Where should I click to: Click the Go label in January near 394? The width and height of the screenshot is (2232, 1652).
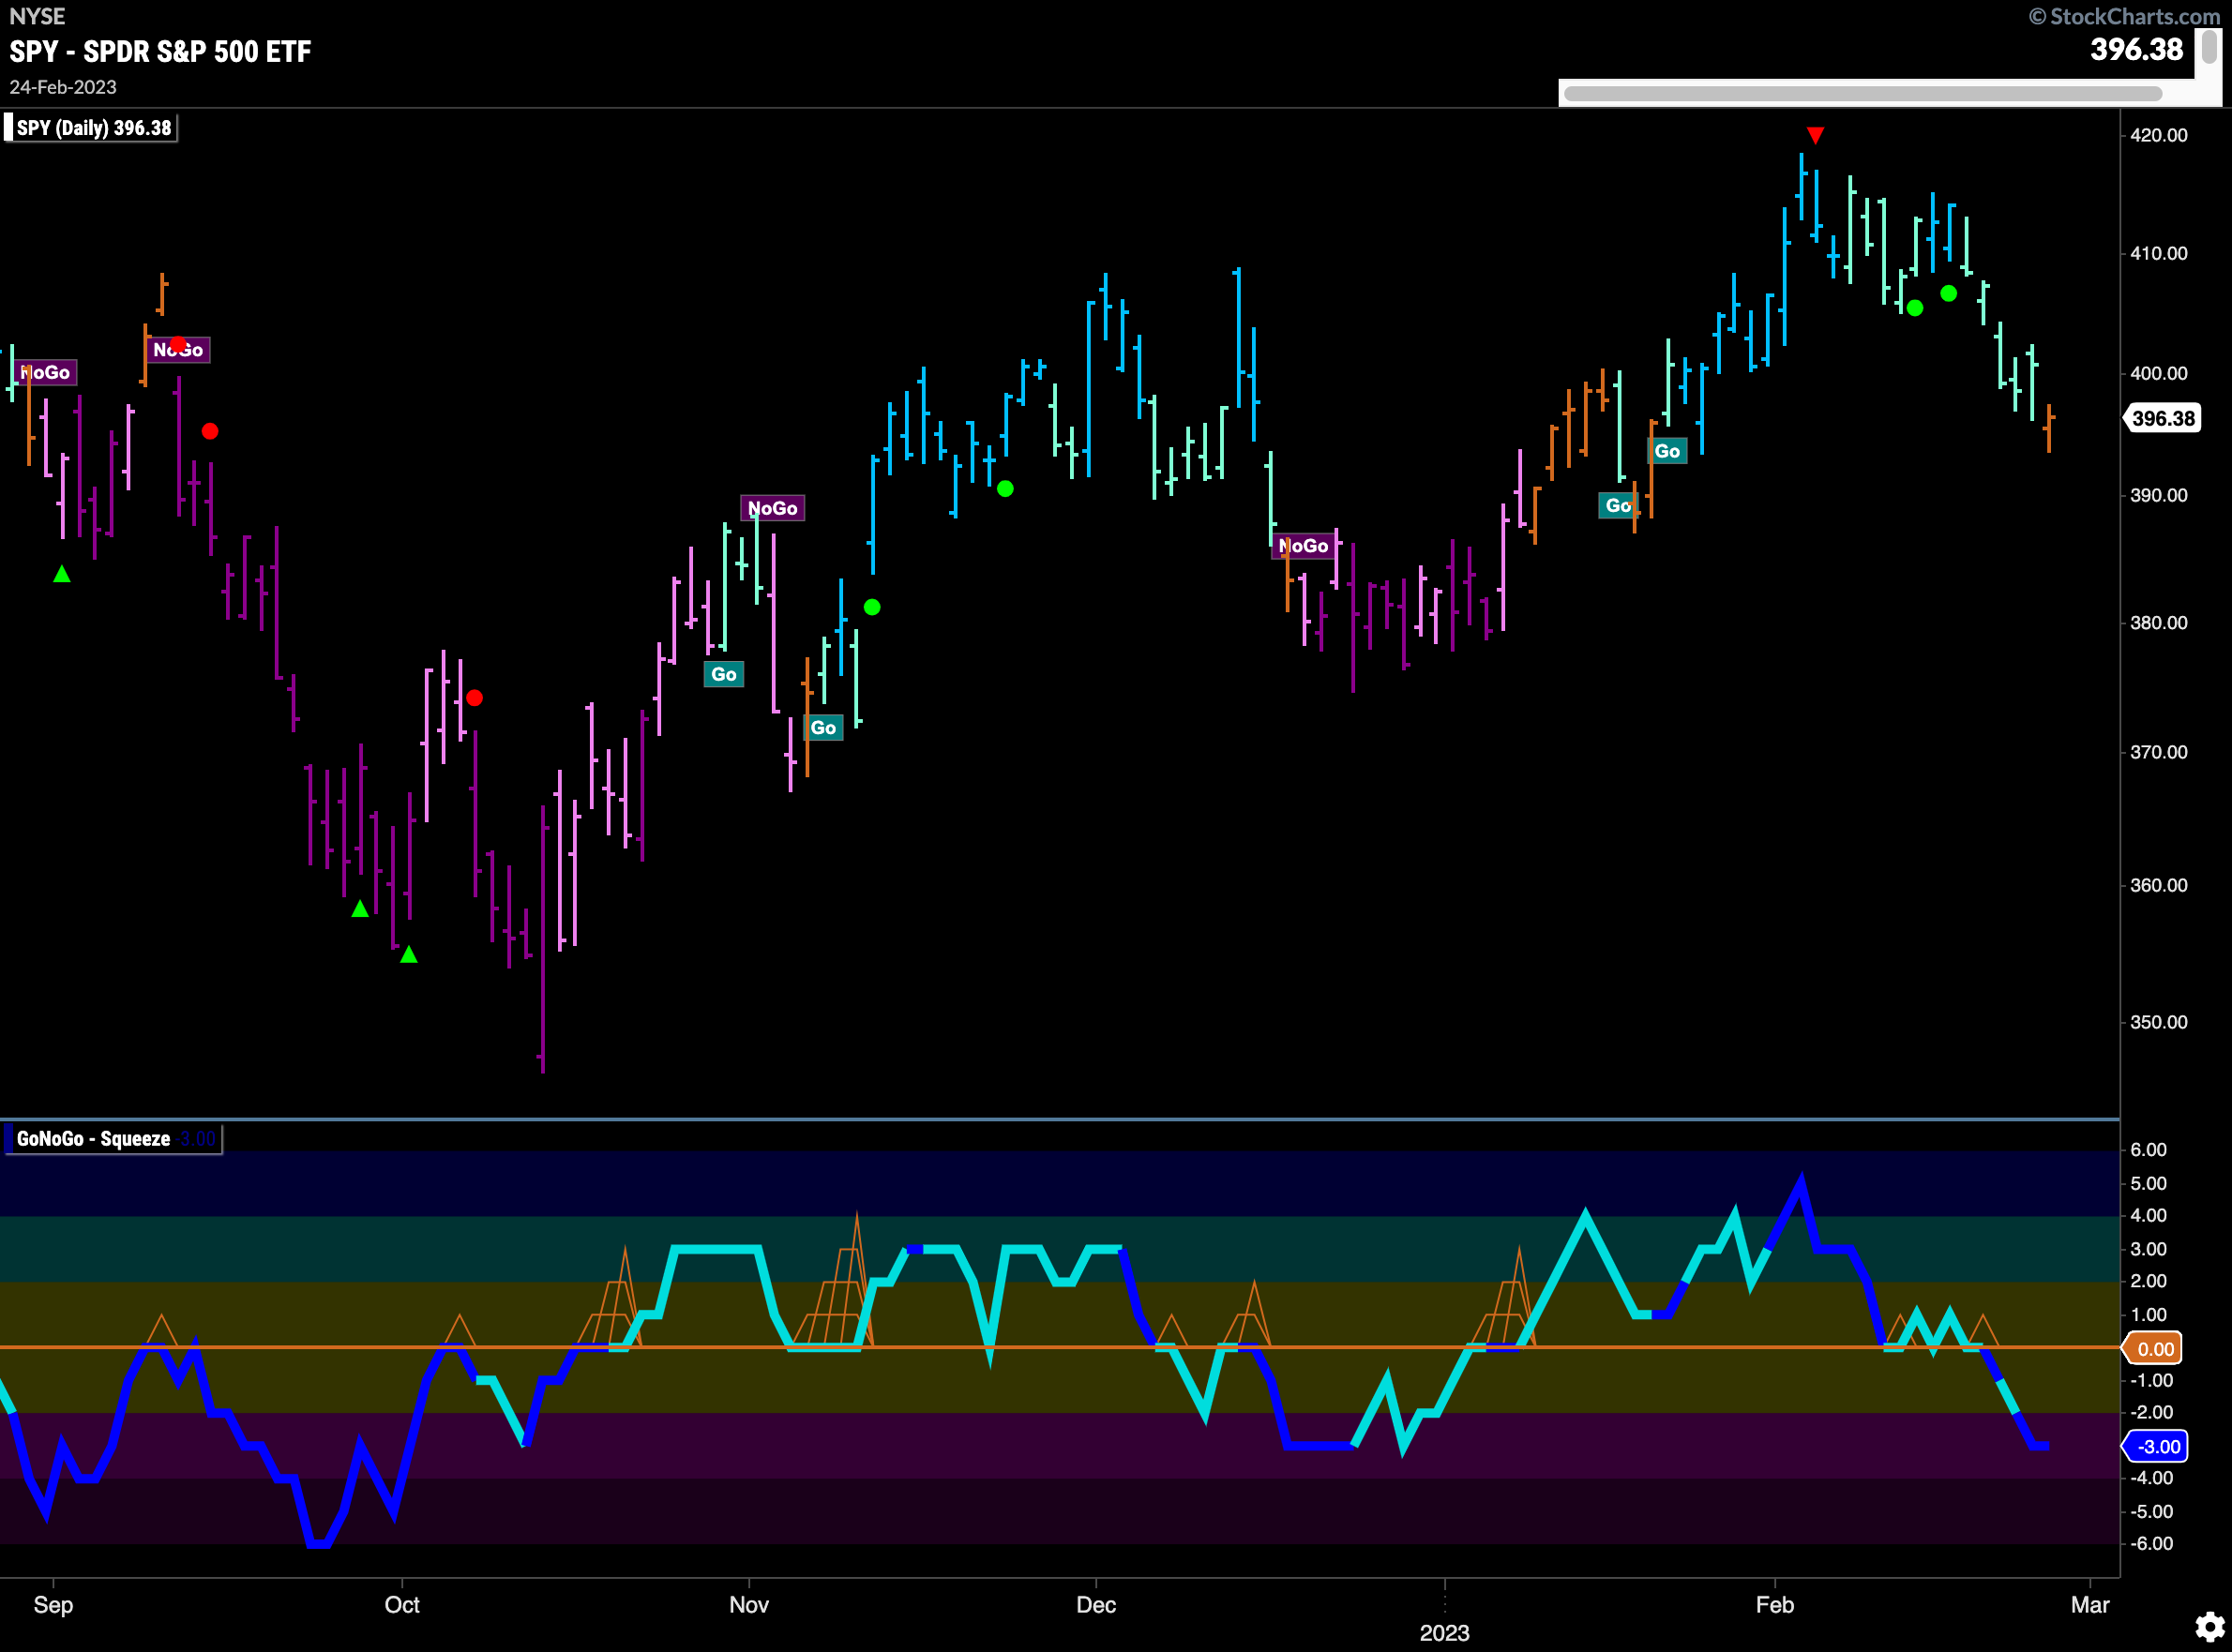pos(1667,451)
